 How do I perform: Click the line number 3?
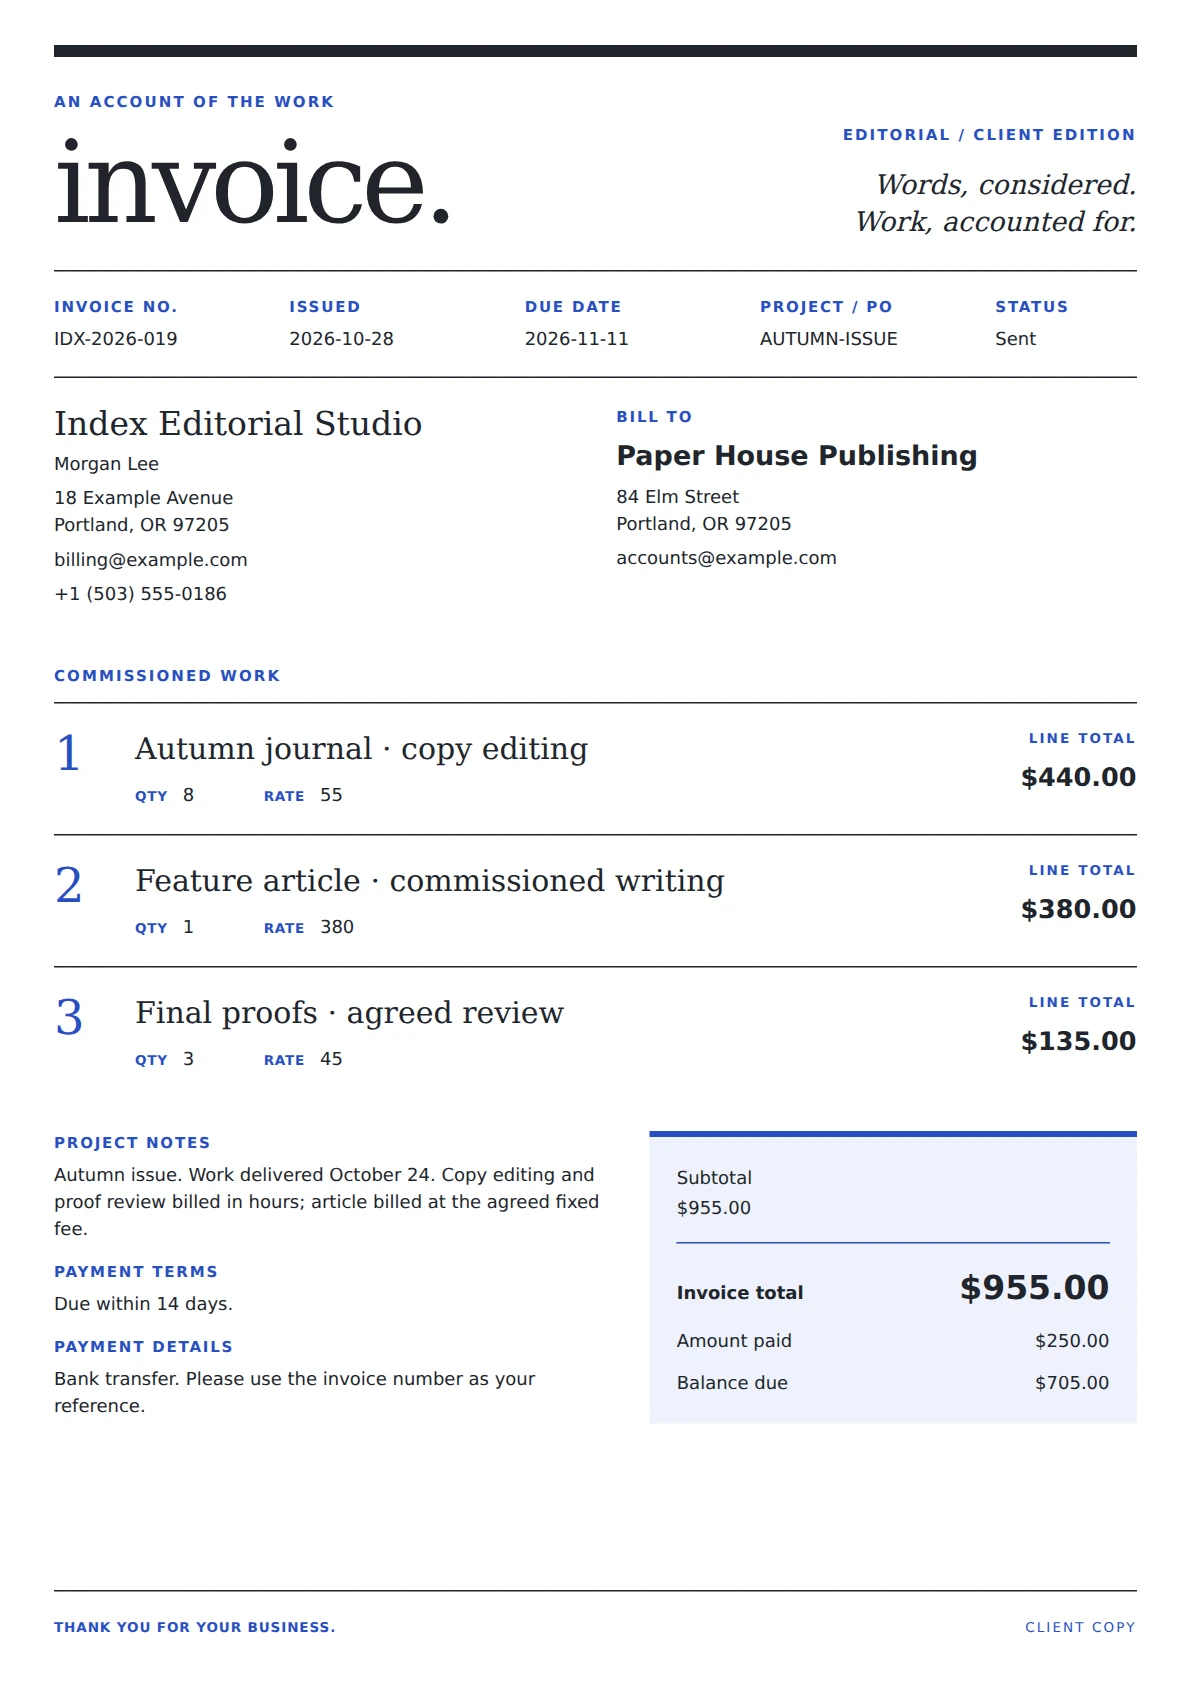(x=68, y=1018)
